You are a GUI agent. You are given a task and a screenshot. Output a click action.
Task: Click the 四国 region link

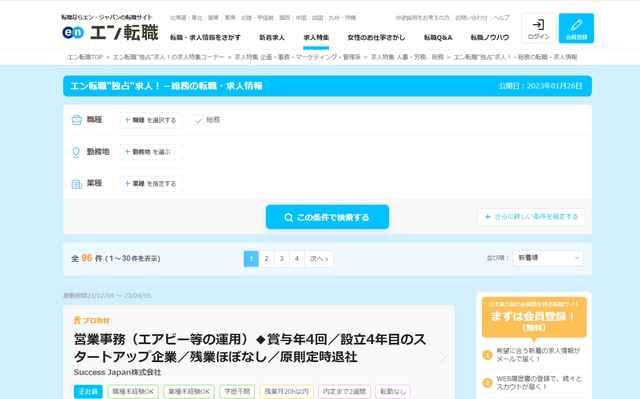point(318,18)
